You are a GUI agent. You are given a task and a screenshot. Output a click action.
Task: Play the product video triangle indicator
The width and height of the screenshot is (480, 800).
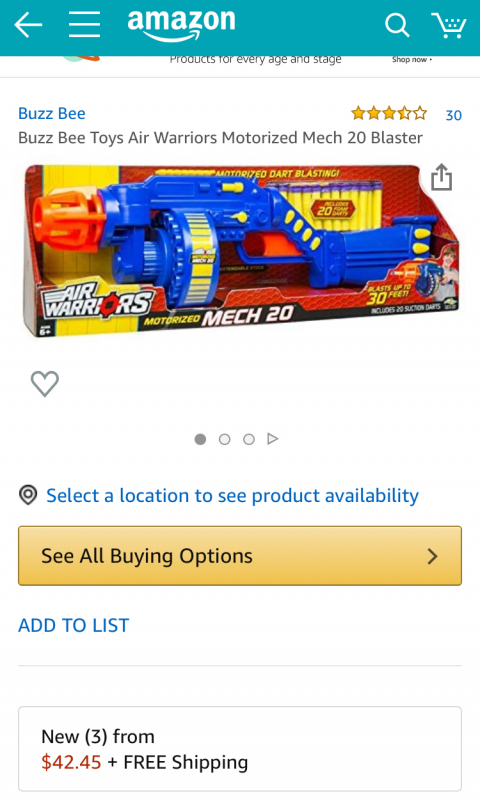tap(273, 439)
